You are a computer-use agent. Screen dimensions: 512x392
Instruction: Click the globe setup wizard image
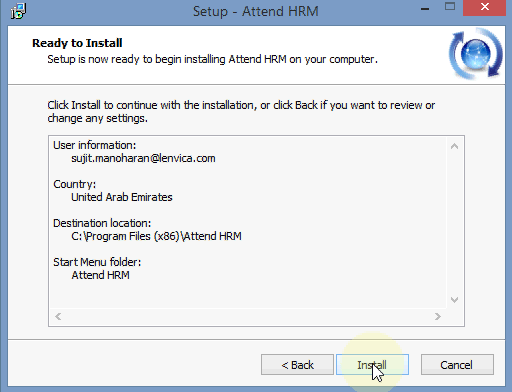(476, 54)
